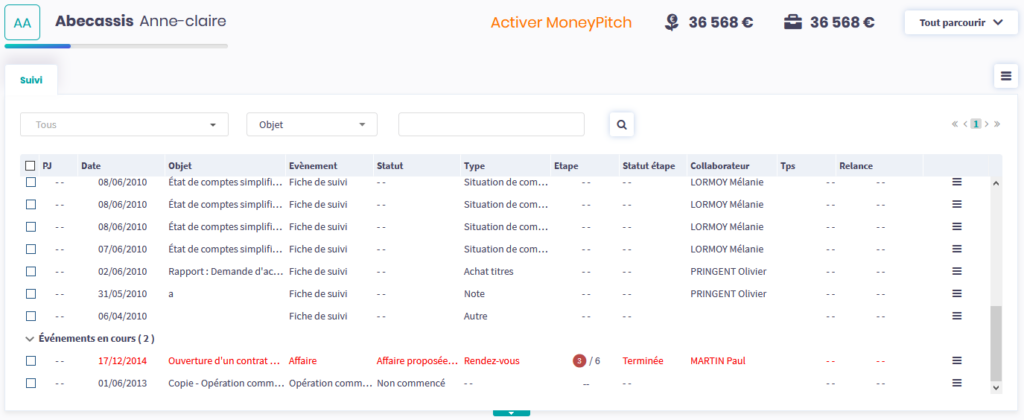Open the Objet filter dropdown
This screenshot has width=1024, height=420.
tap(311, 124)
